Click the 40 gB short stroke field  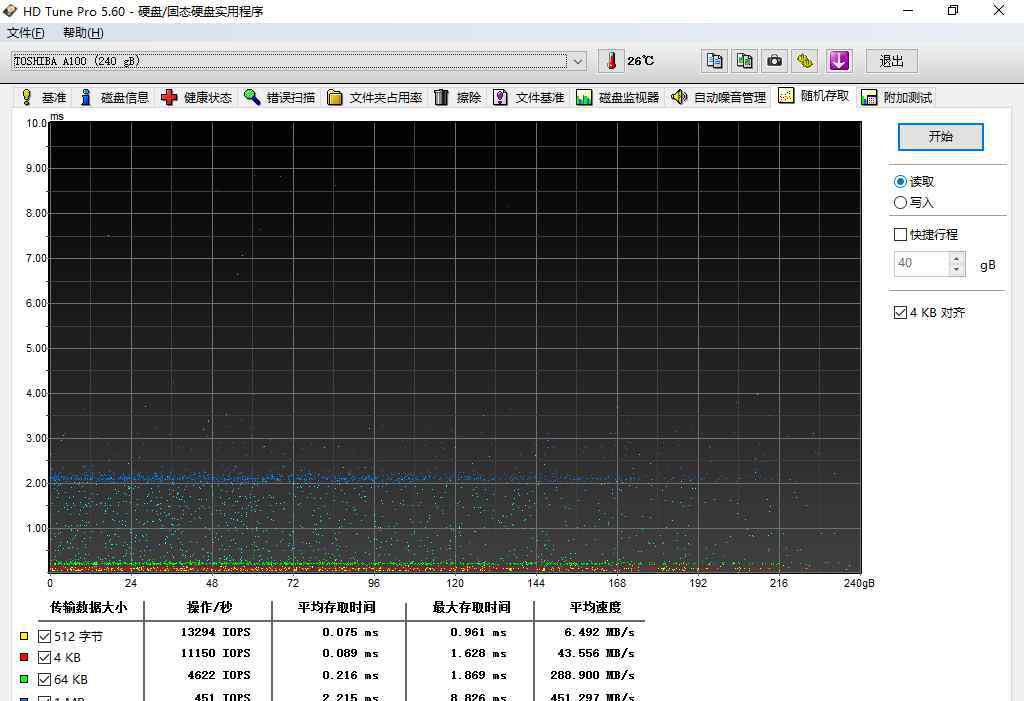(921, 263)
